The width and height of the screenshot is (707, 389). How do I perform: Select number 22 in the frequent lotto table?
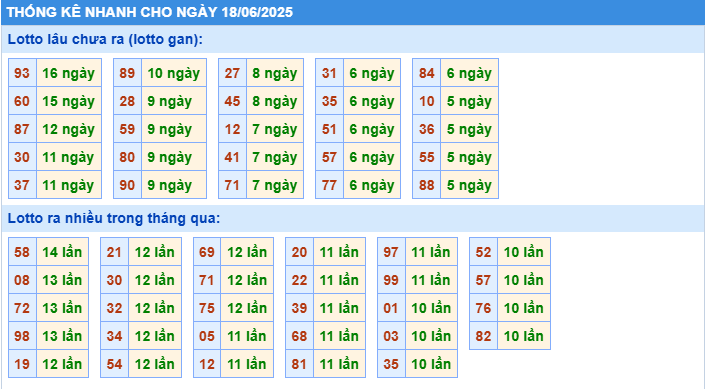pos(299,279)
